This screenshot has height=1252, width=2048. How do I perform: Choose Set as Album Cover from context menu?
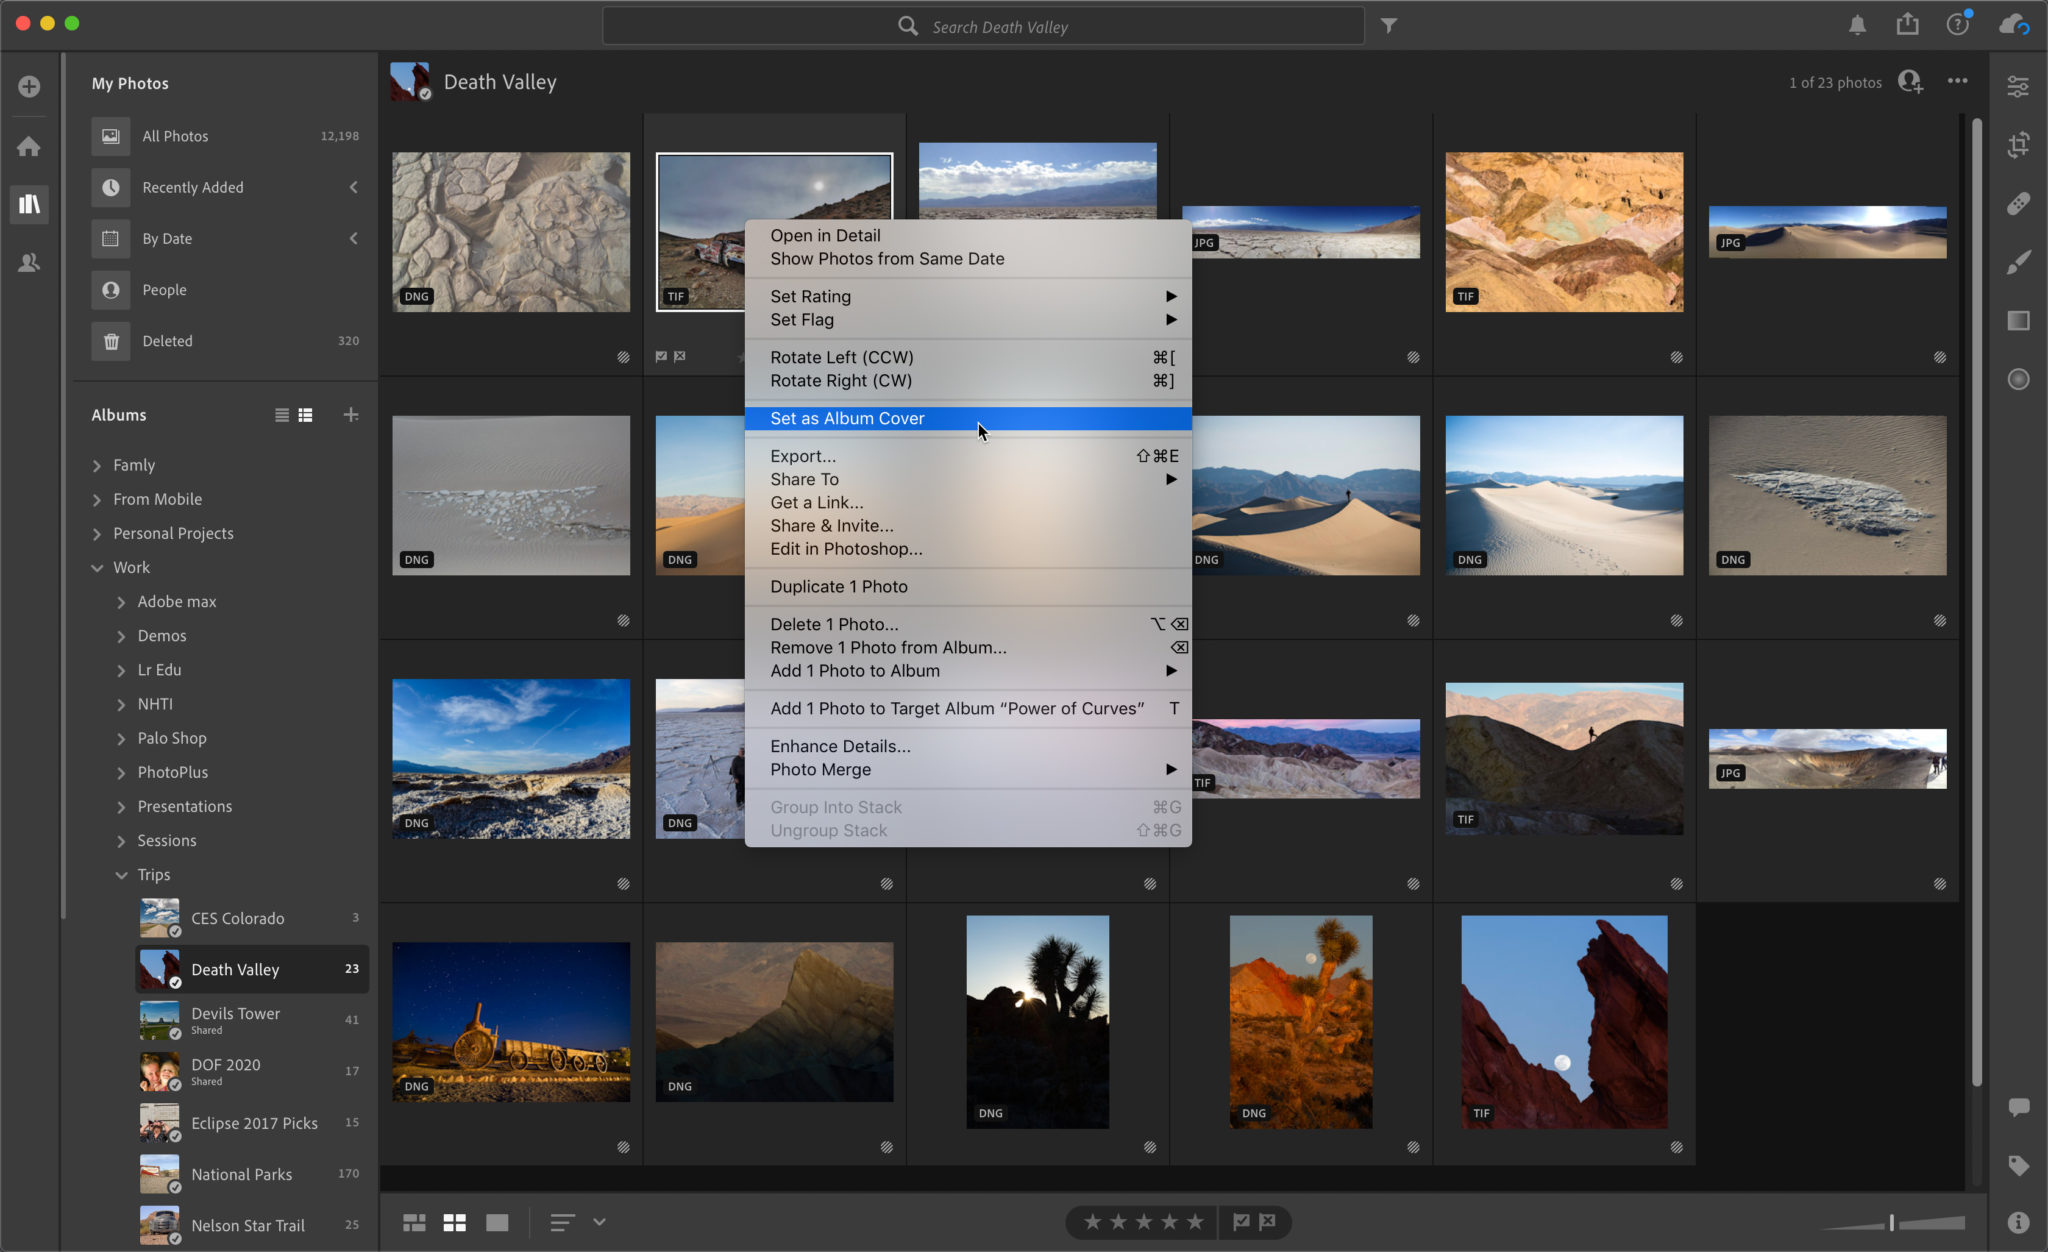coord(846,418)
